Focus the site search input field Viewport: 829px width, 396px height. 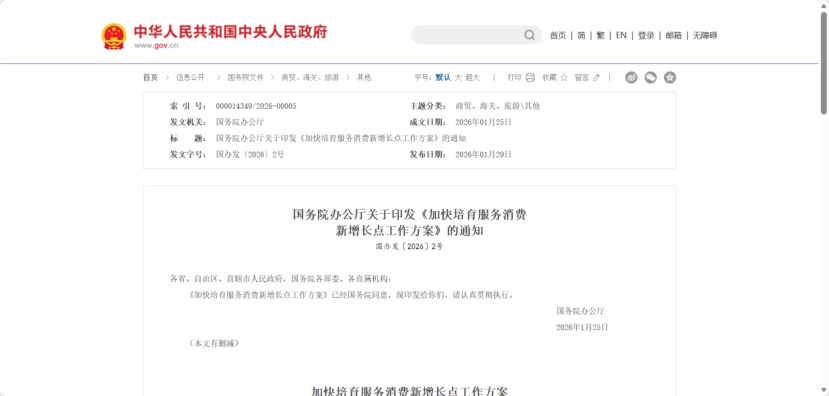(x=467, y=35)
